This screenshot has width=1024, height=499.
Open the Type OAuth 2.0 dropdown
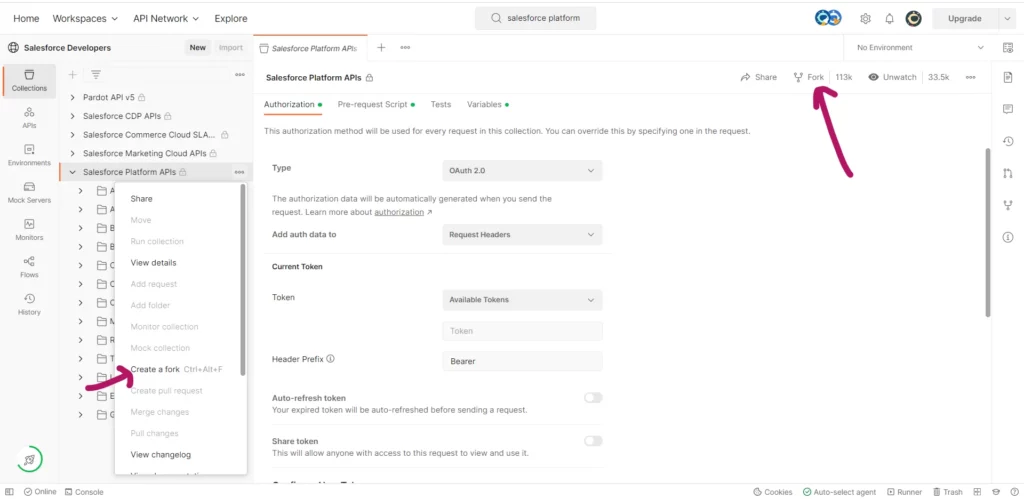pyautogui.click(x=522, y=170)
